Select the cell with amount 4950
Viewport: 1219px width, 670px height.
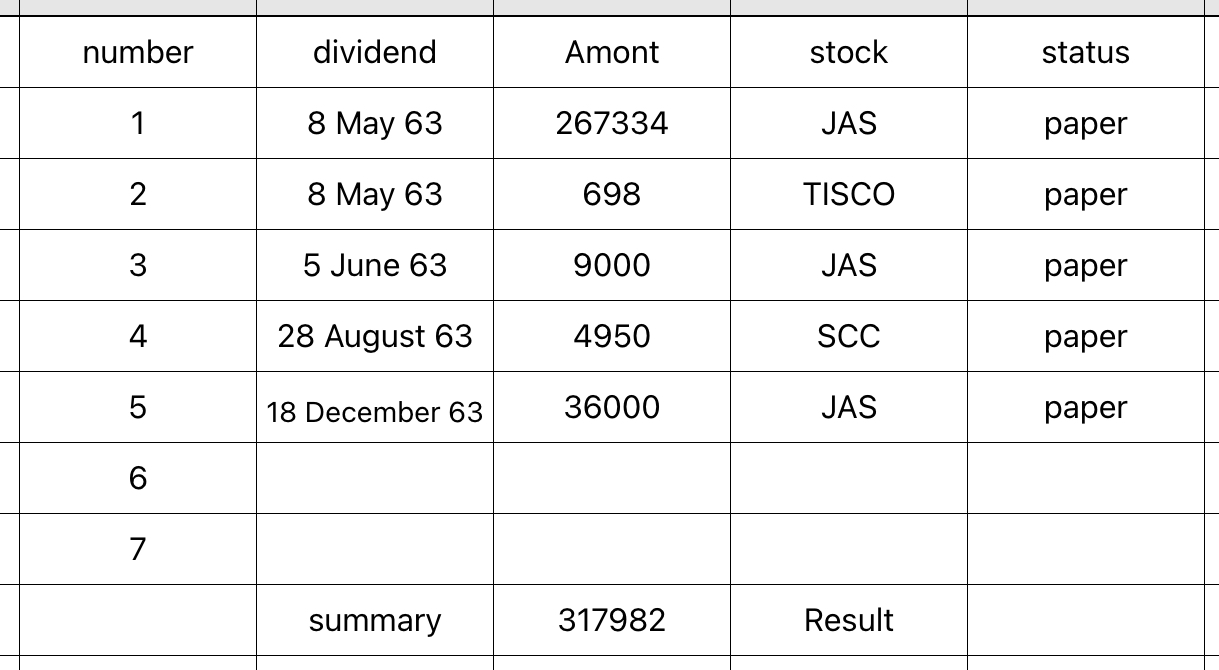point(612,336)
